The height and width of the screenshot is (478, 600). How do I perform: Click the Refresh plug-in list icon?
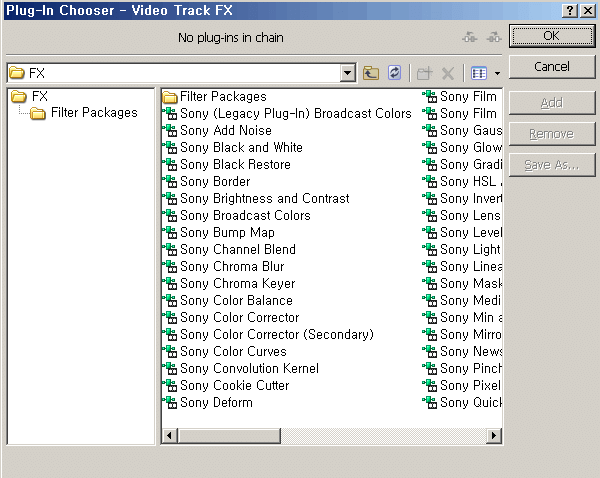[395, 72]
